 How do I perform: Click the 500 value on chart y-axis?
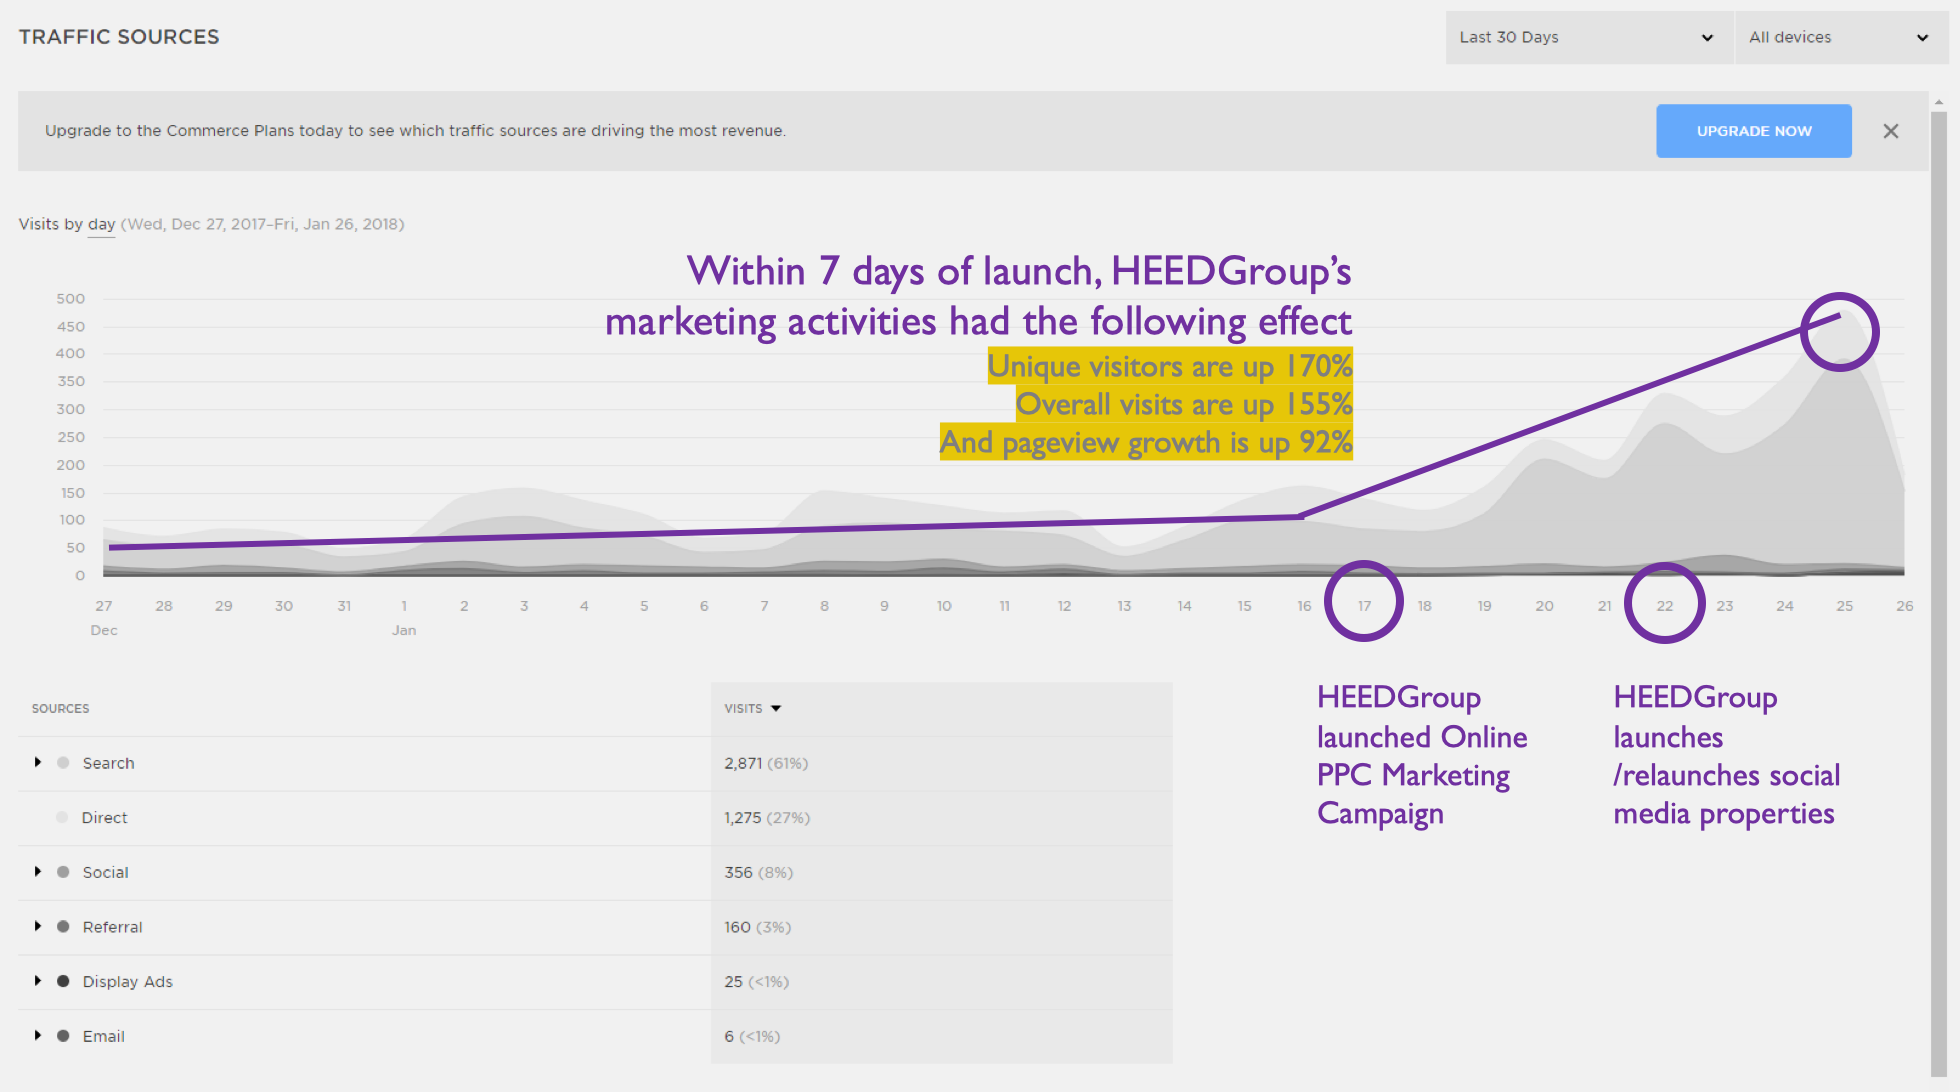pos(71,299)
